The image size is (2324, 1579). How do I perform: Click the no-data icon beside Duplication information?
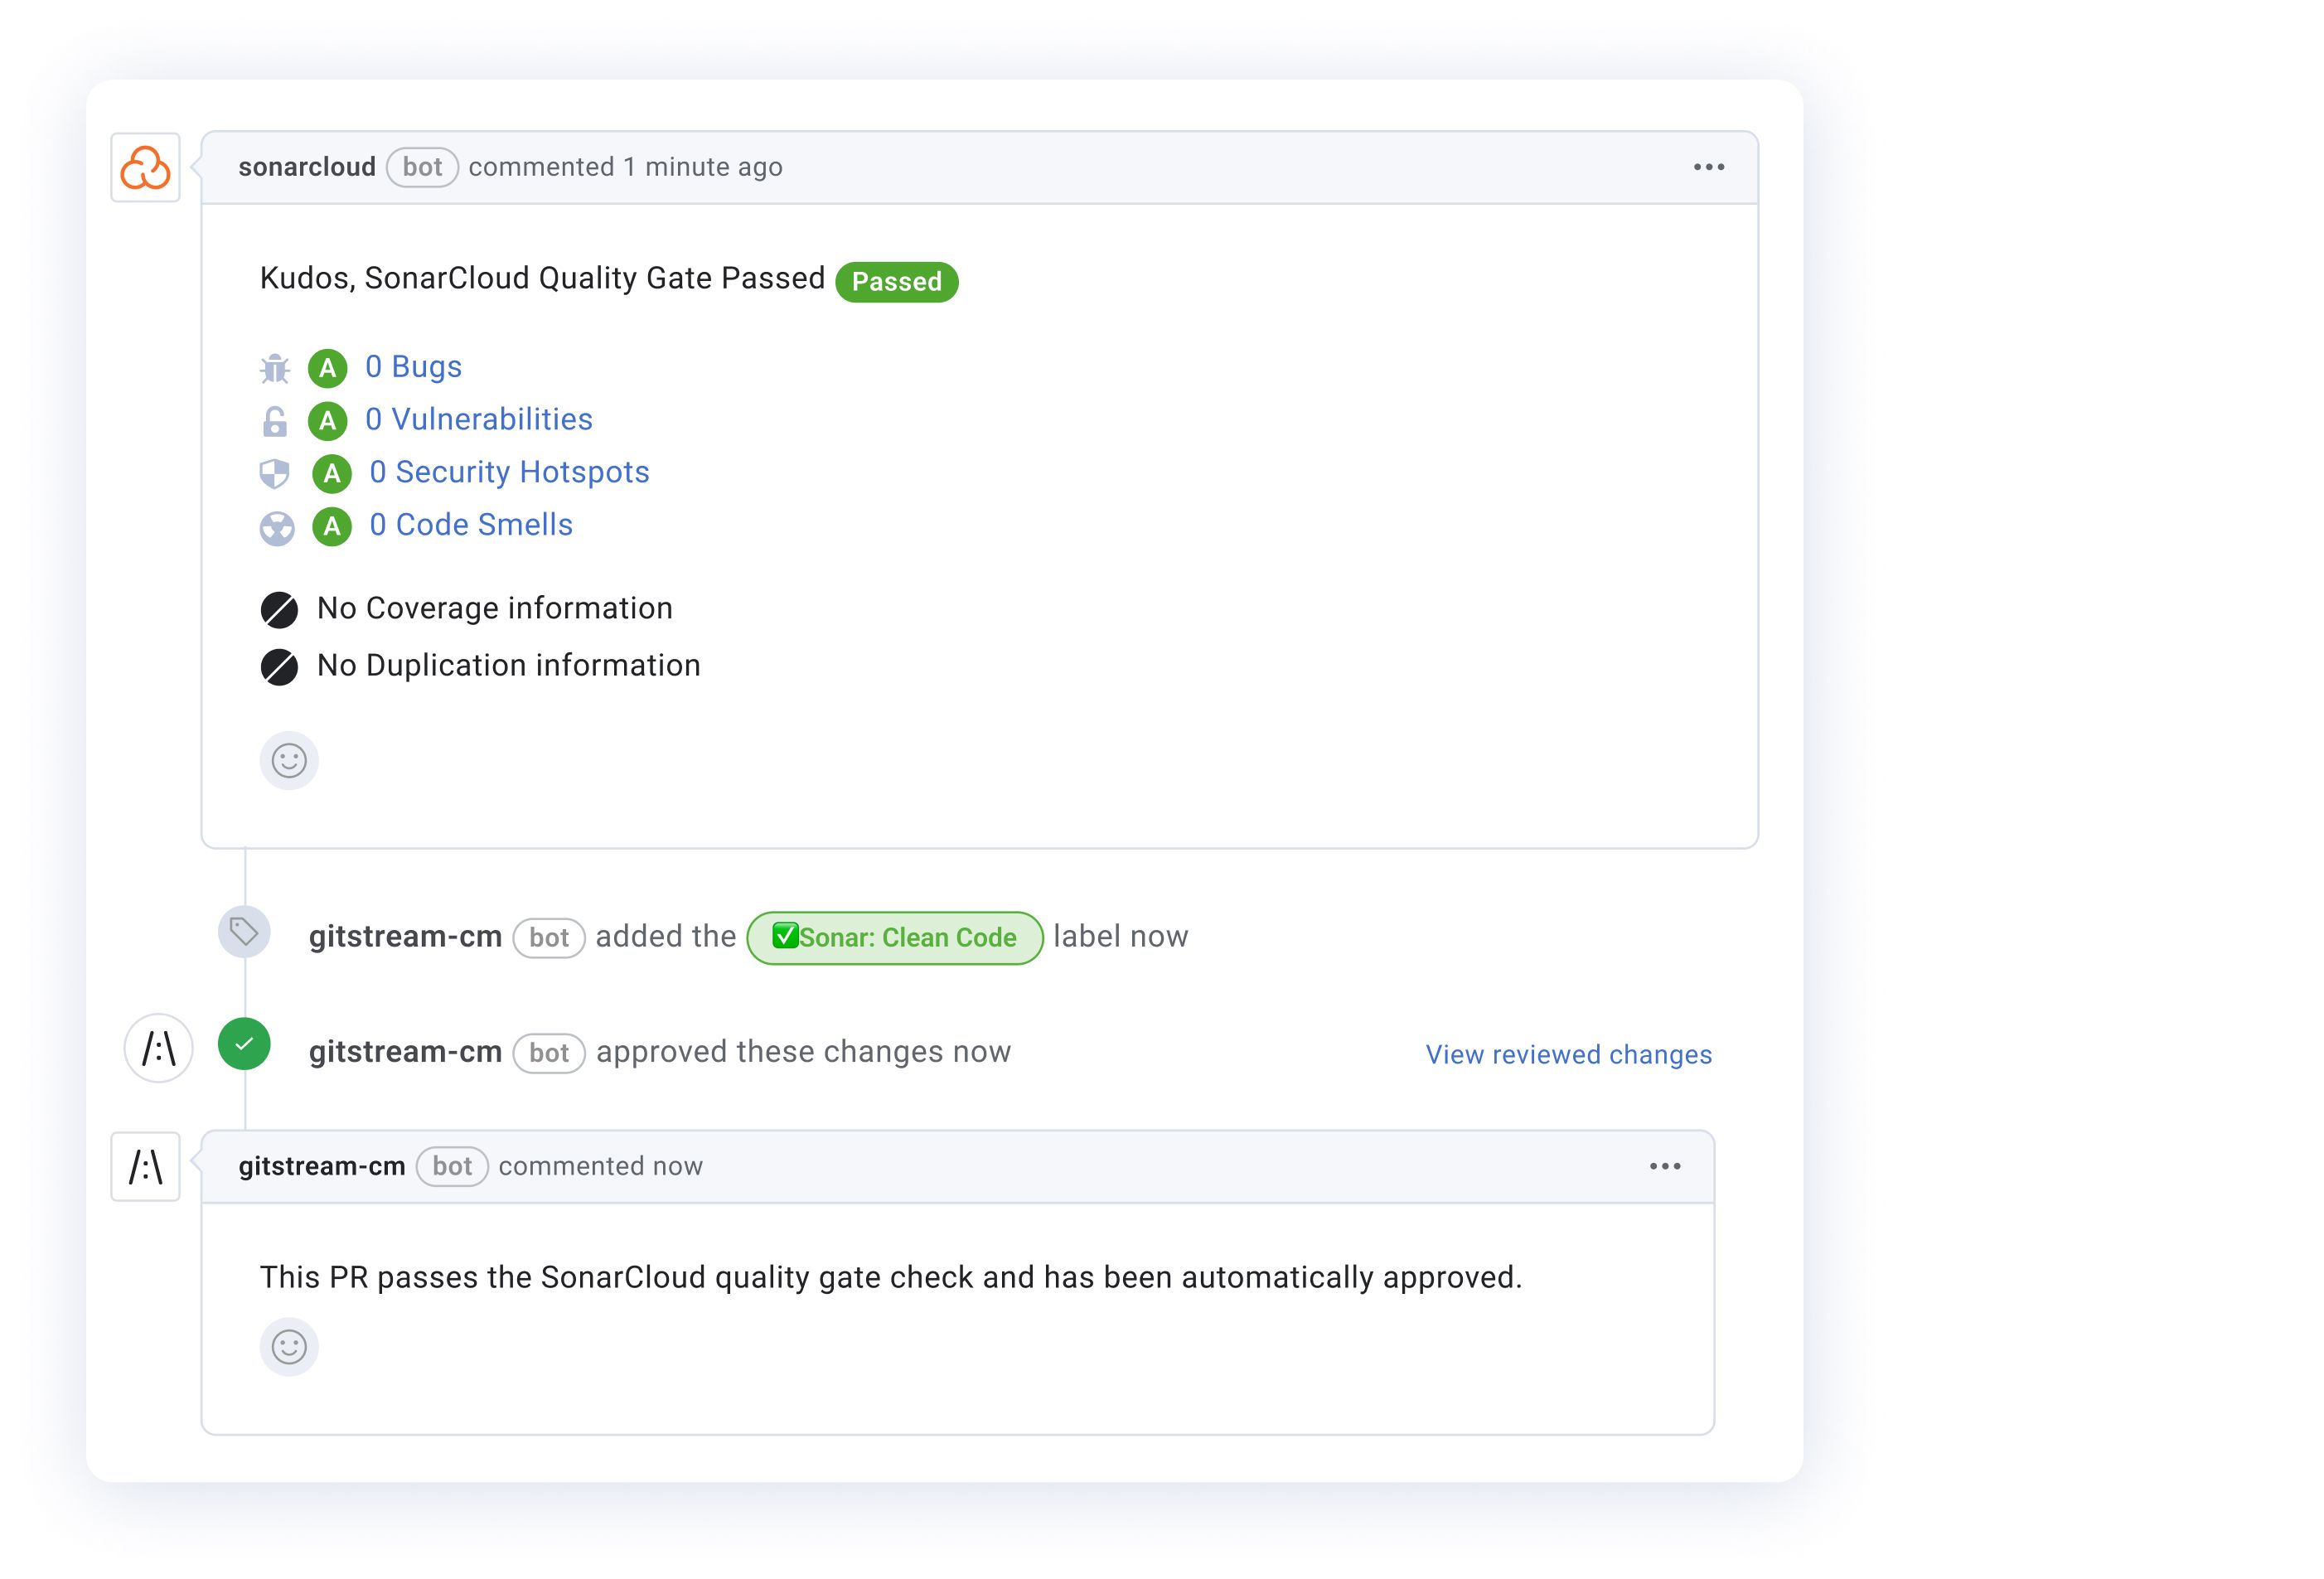(279, 667)
